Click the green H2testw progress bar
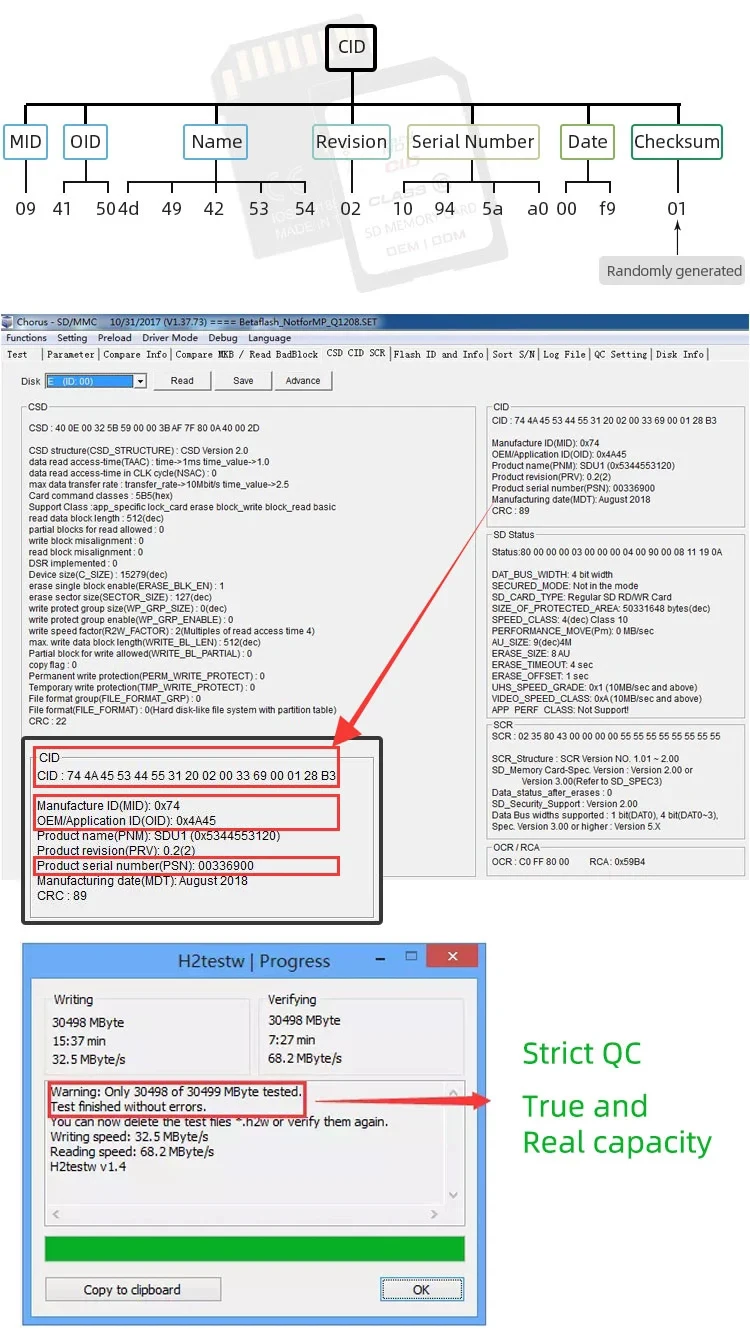Image resolution: width=750 pixels, height=1340 pixels. coord(255,1249)
